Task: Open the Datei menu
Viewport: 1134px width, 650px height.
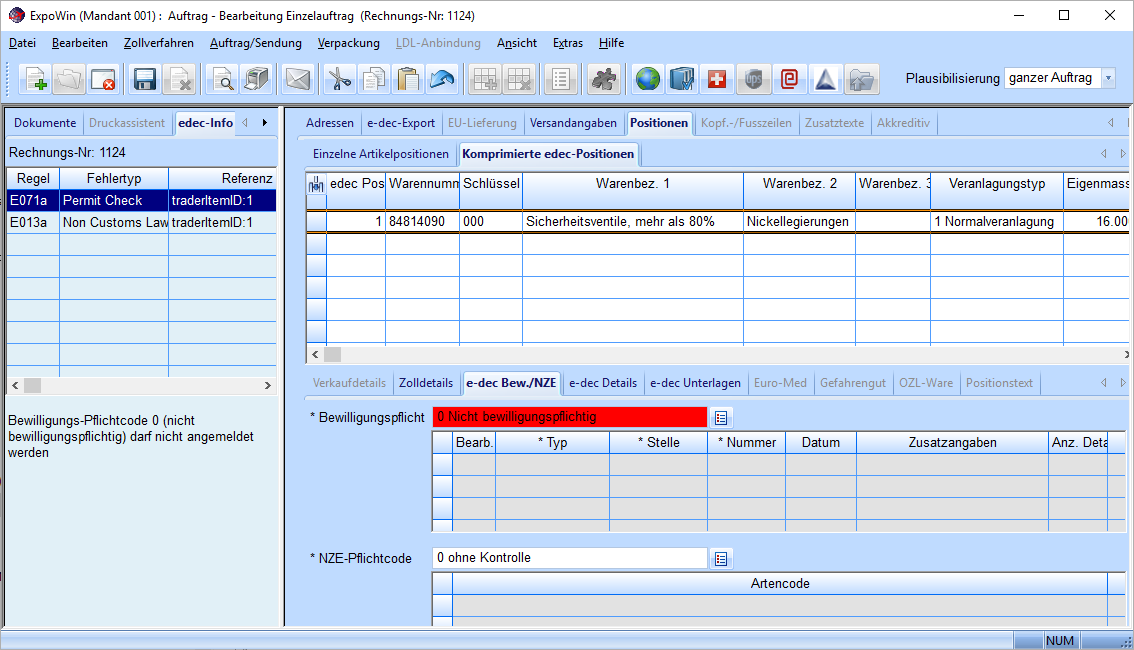Action: coord(22,43)
